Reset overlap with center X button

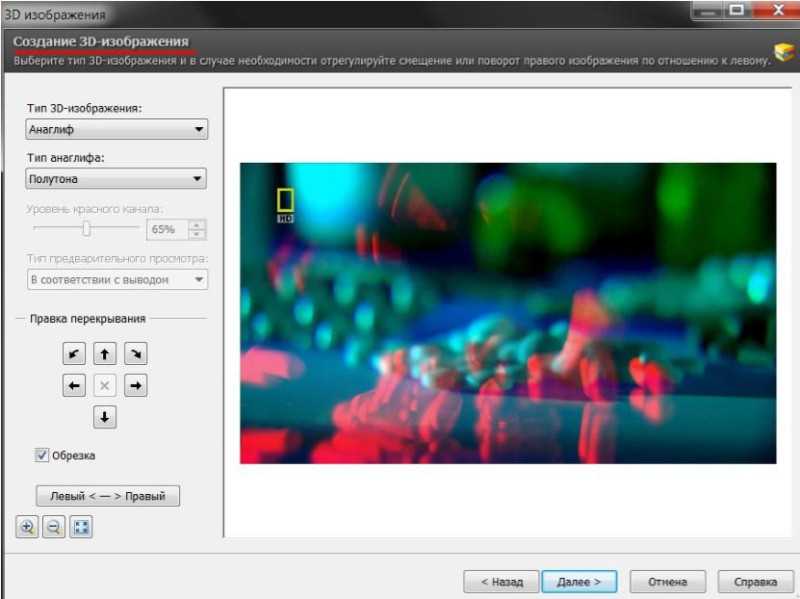[x=105, y=385]
